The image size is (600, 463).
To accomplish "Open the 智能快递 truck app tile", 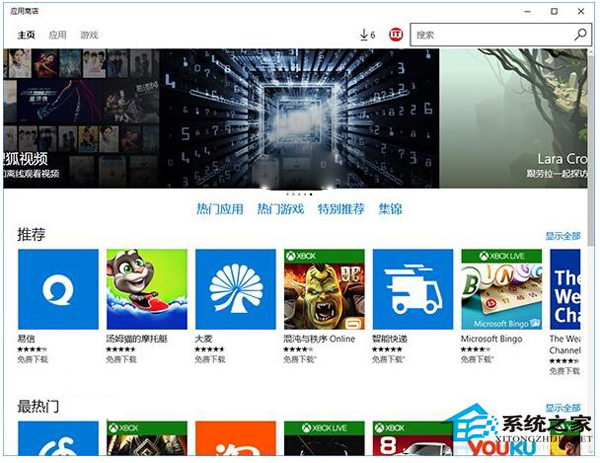I will pos(413,289).
